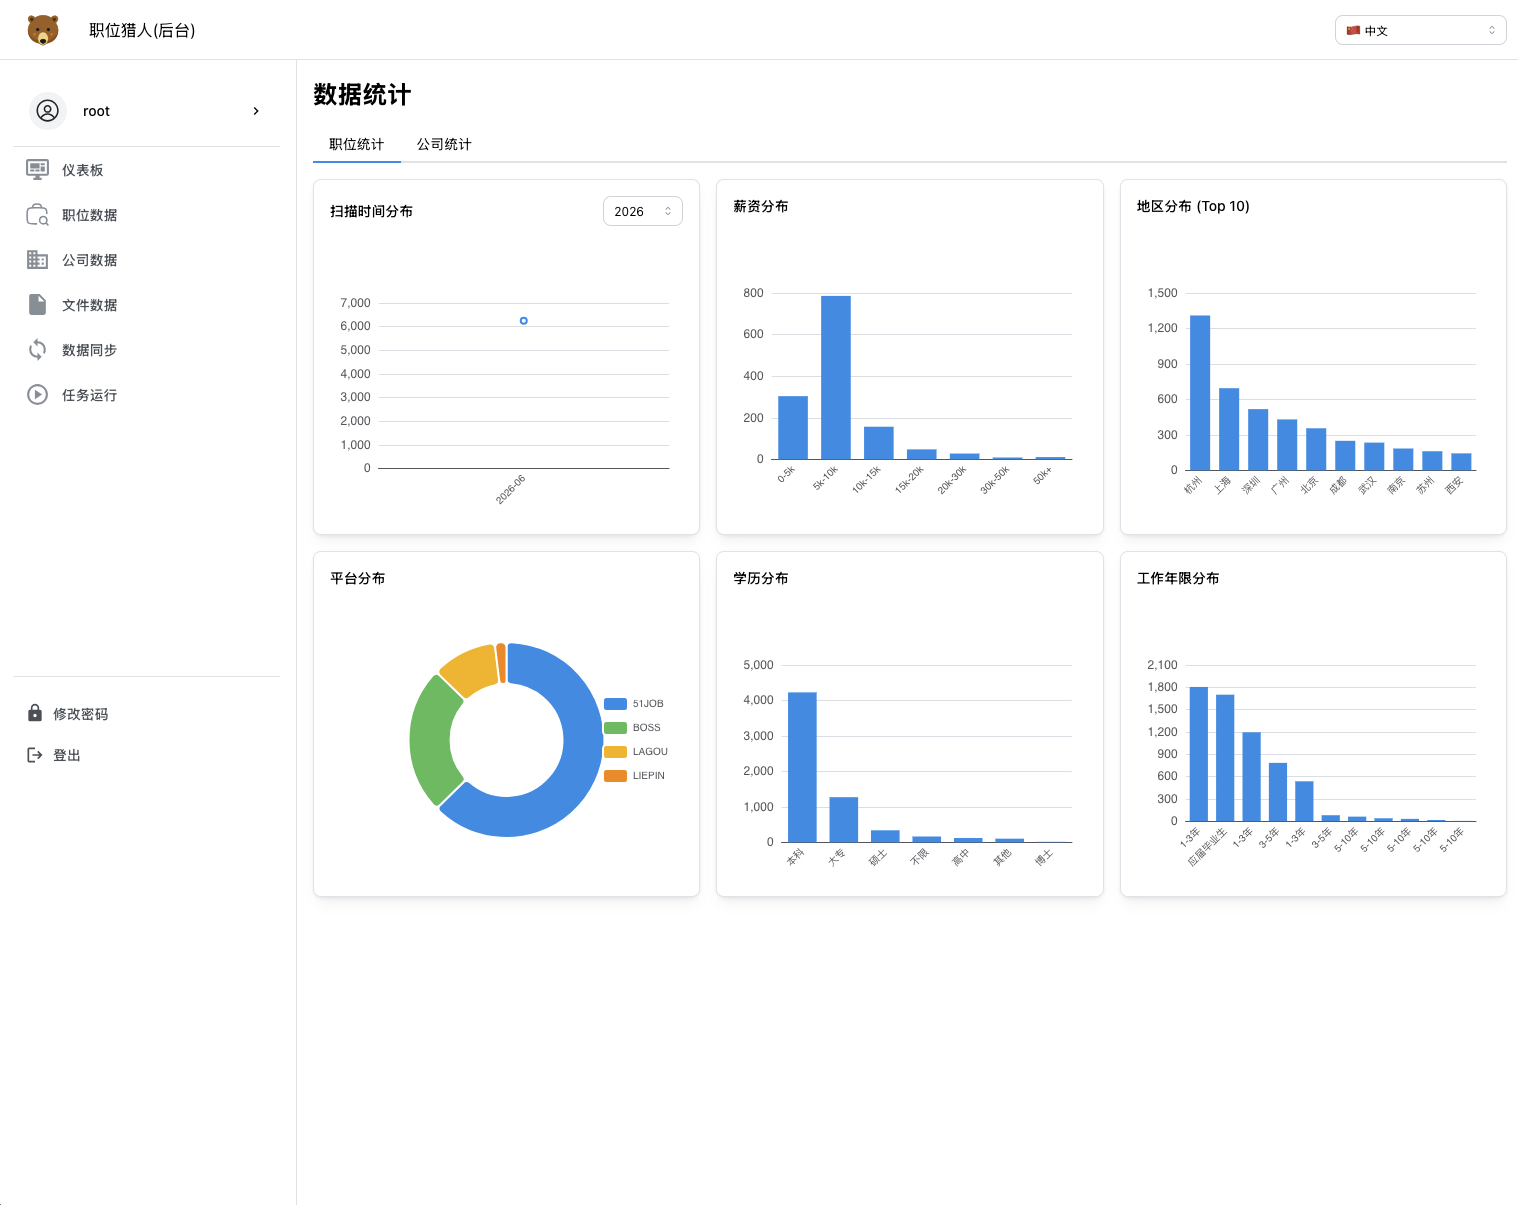Switch to the 职位统计 tab
This screenshot has width=1518, height=1205.
click(x=357, y=144)
